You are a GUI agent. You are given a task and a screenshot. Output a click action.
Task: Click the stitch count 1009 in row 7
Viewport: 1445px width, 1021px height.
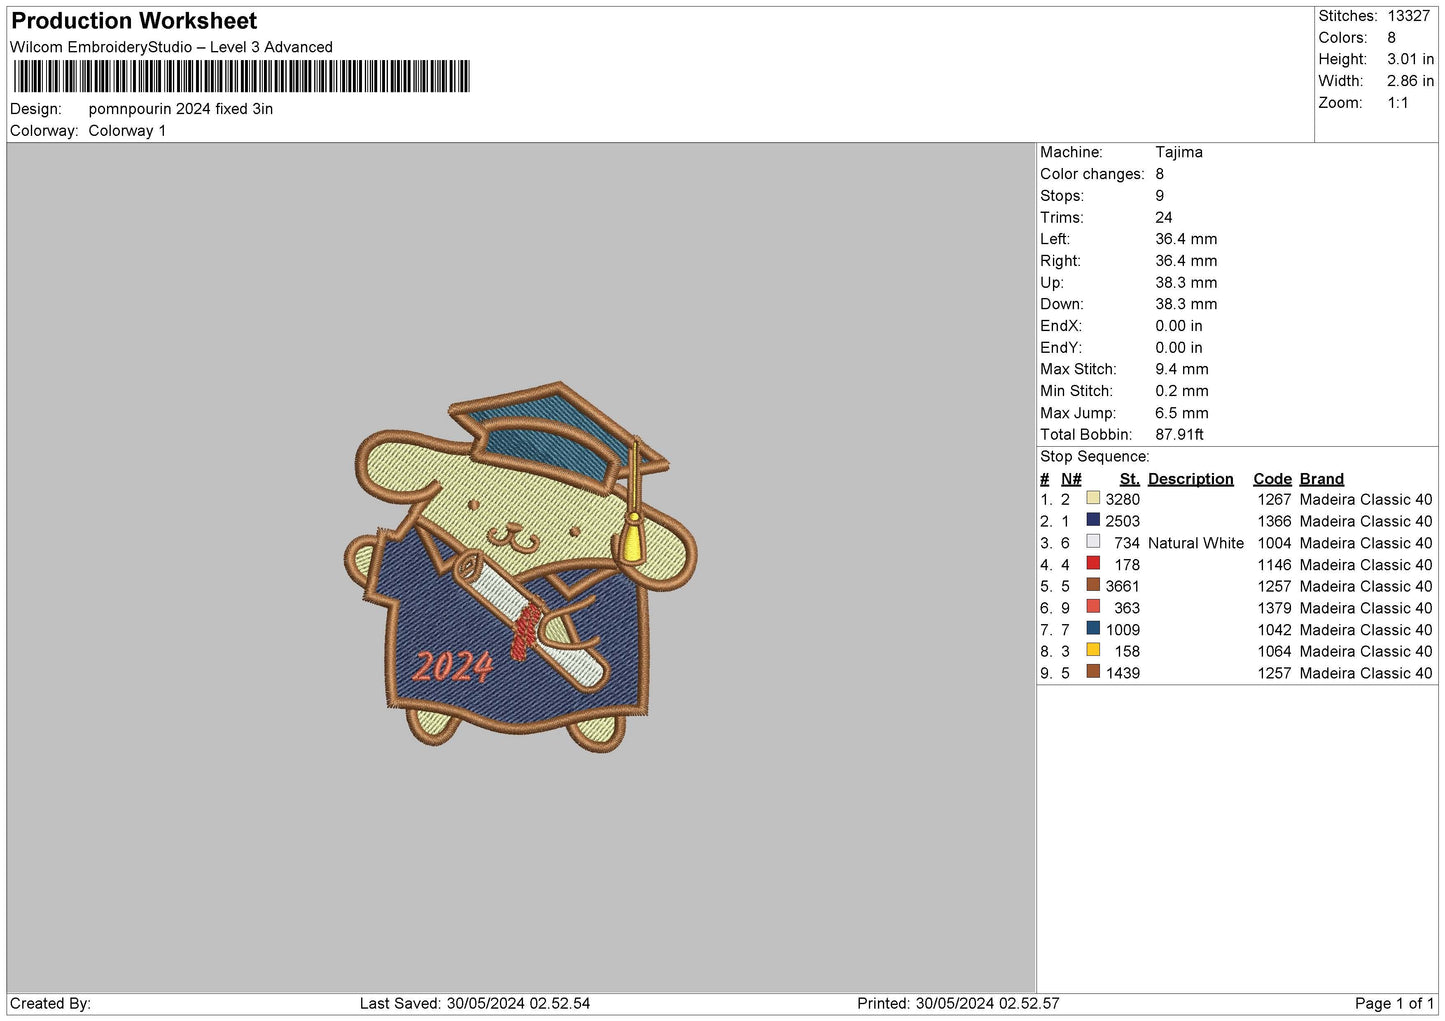click(1123, 630)
